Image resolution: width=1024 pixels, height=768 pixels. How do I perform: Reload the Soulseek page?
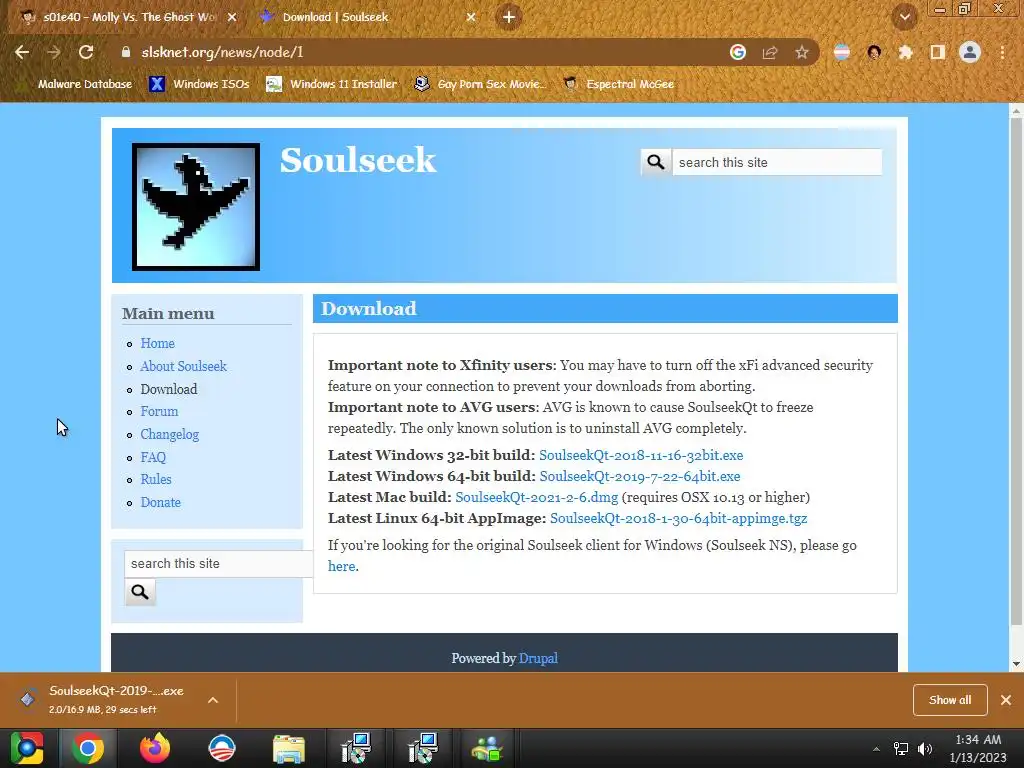pos(86,52)
